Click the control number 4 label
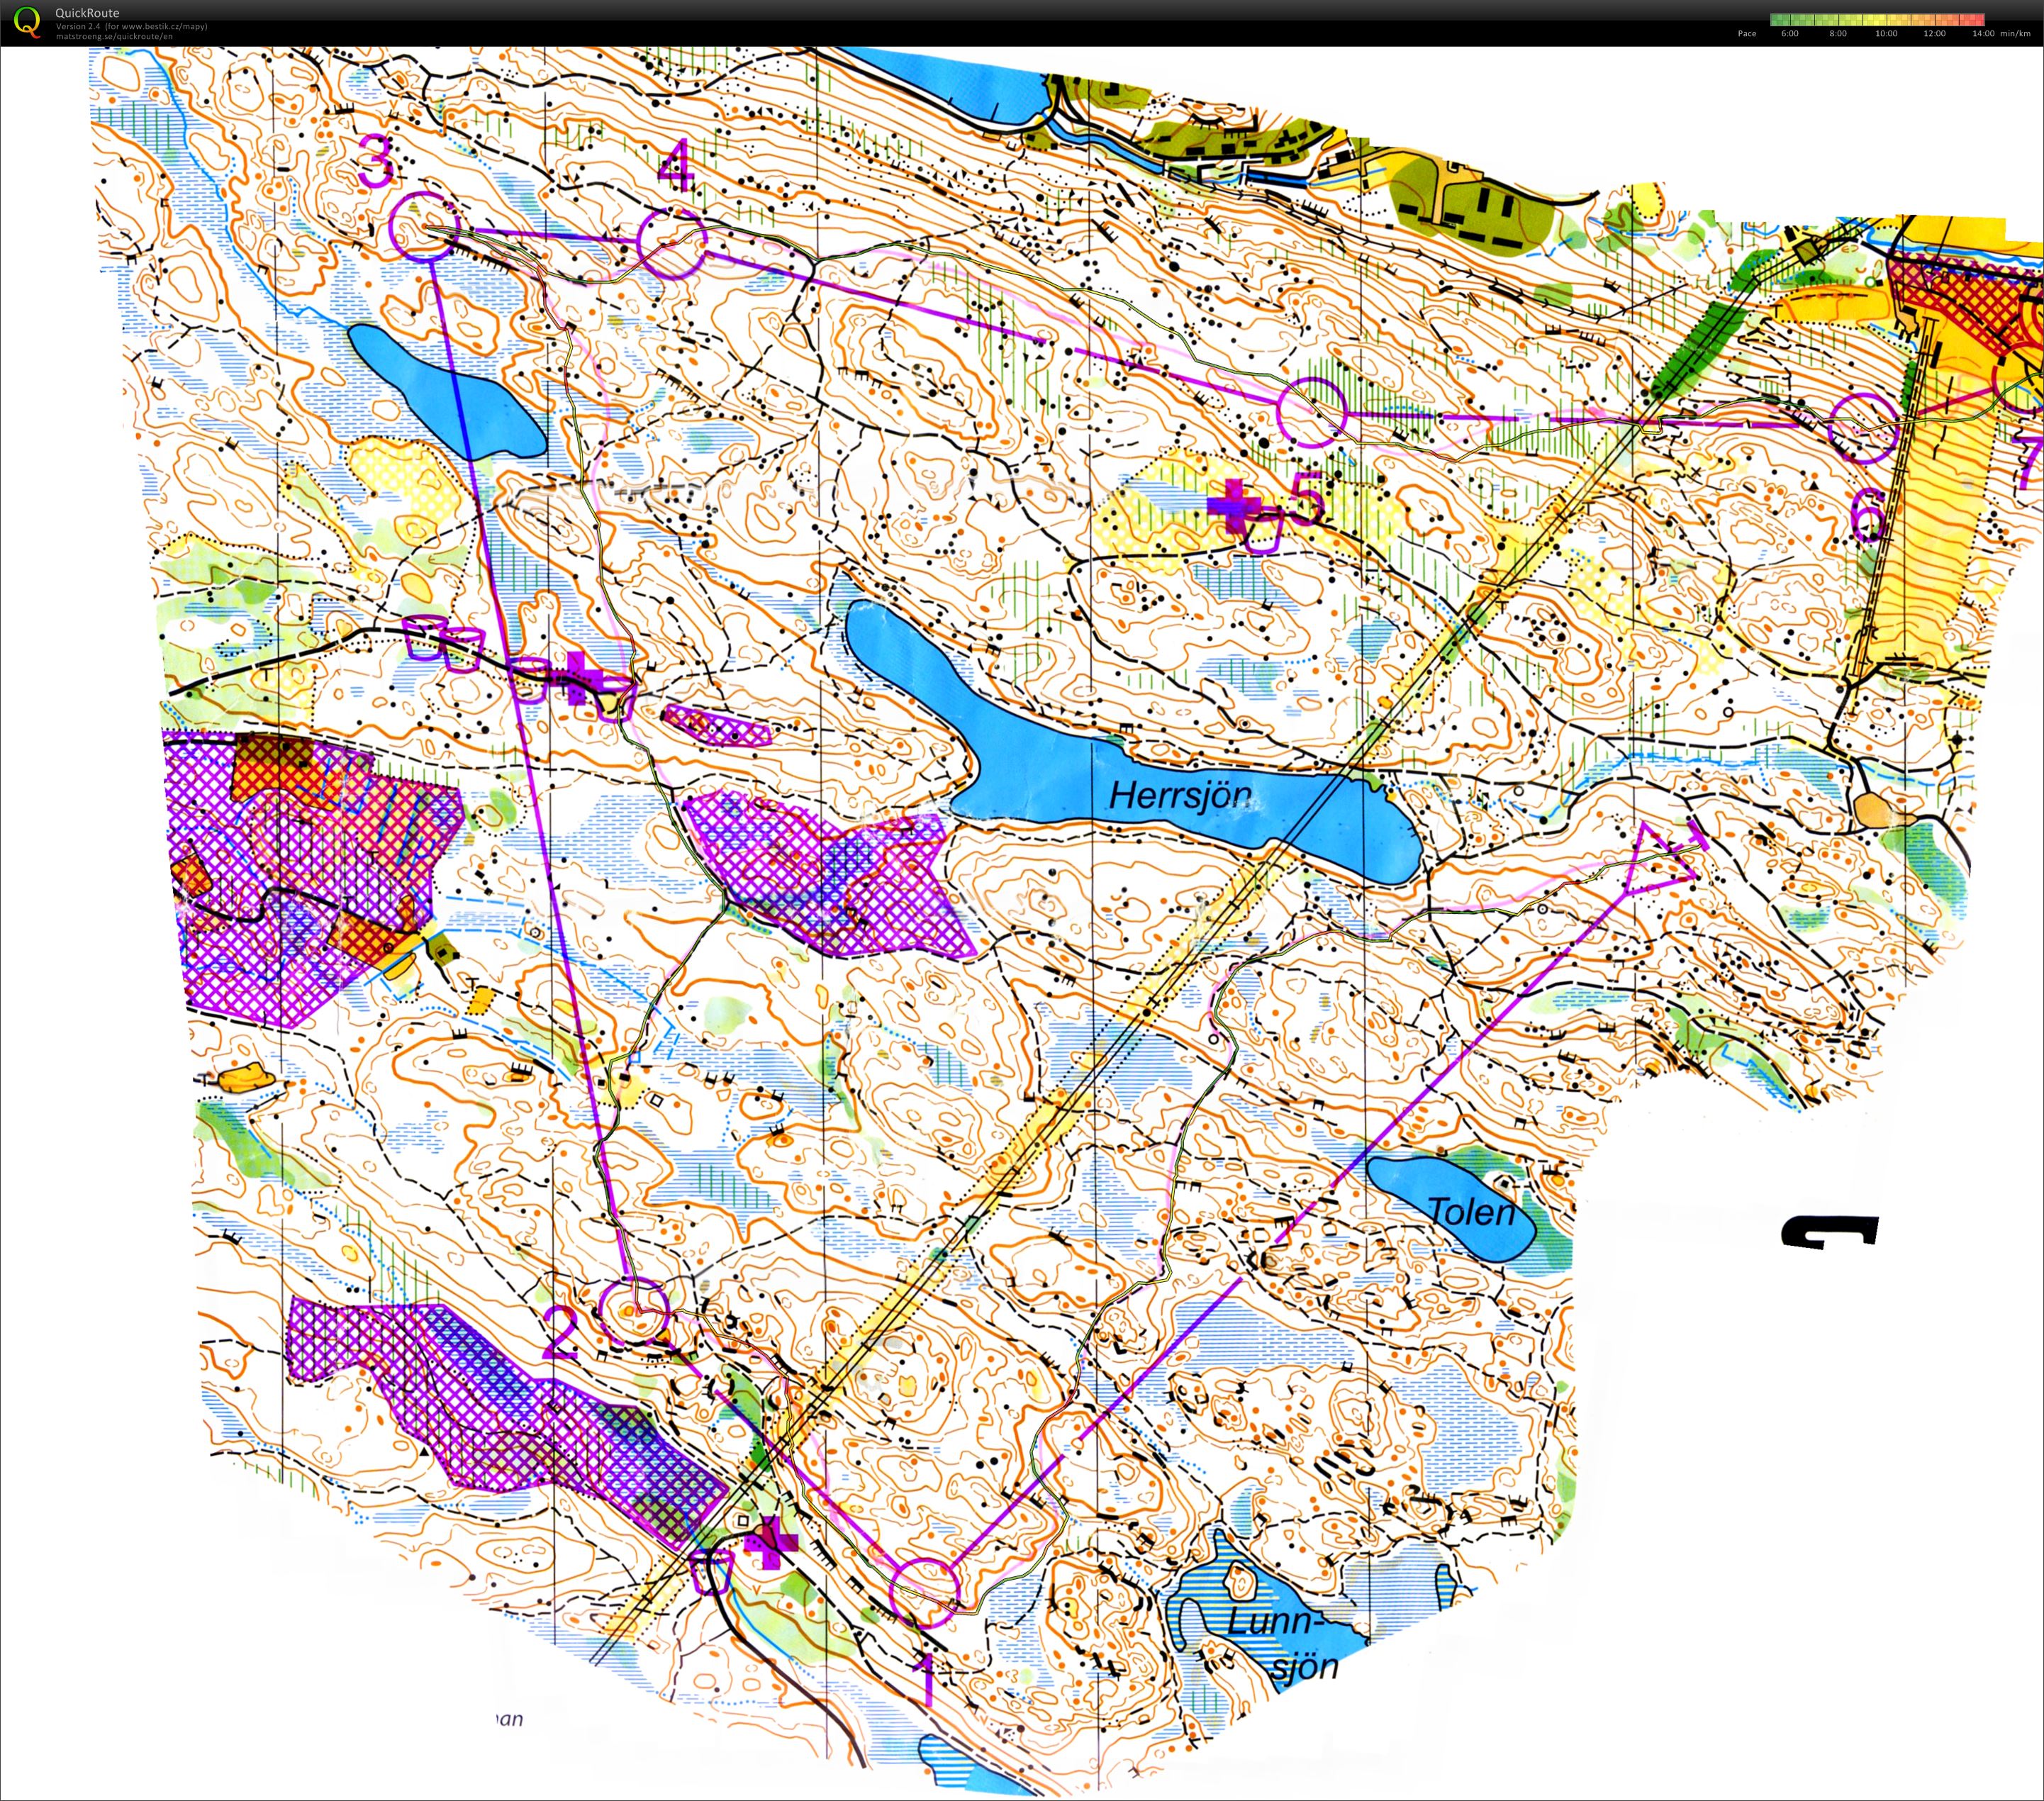2044x1801 pixels. (676, 165)
